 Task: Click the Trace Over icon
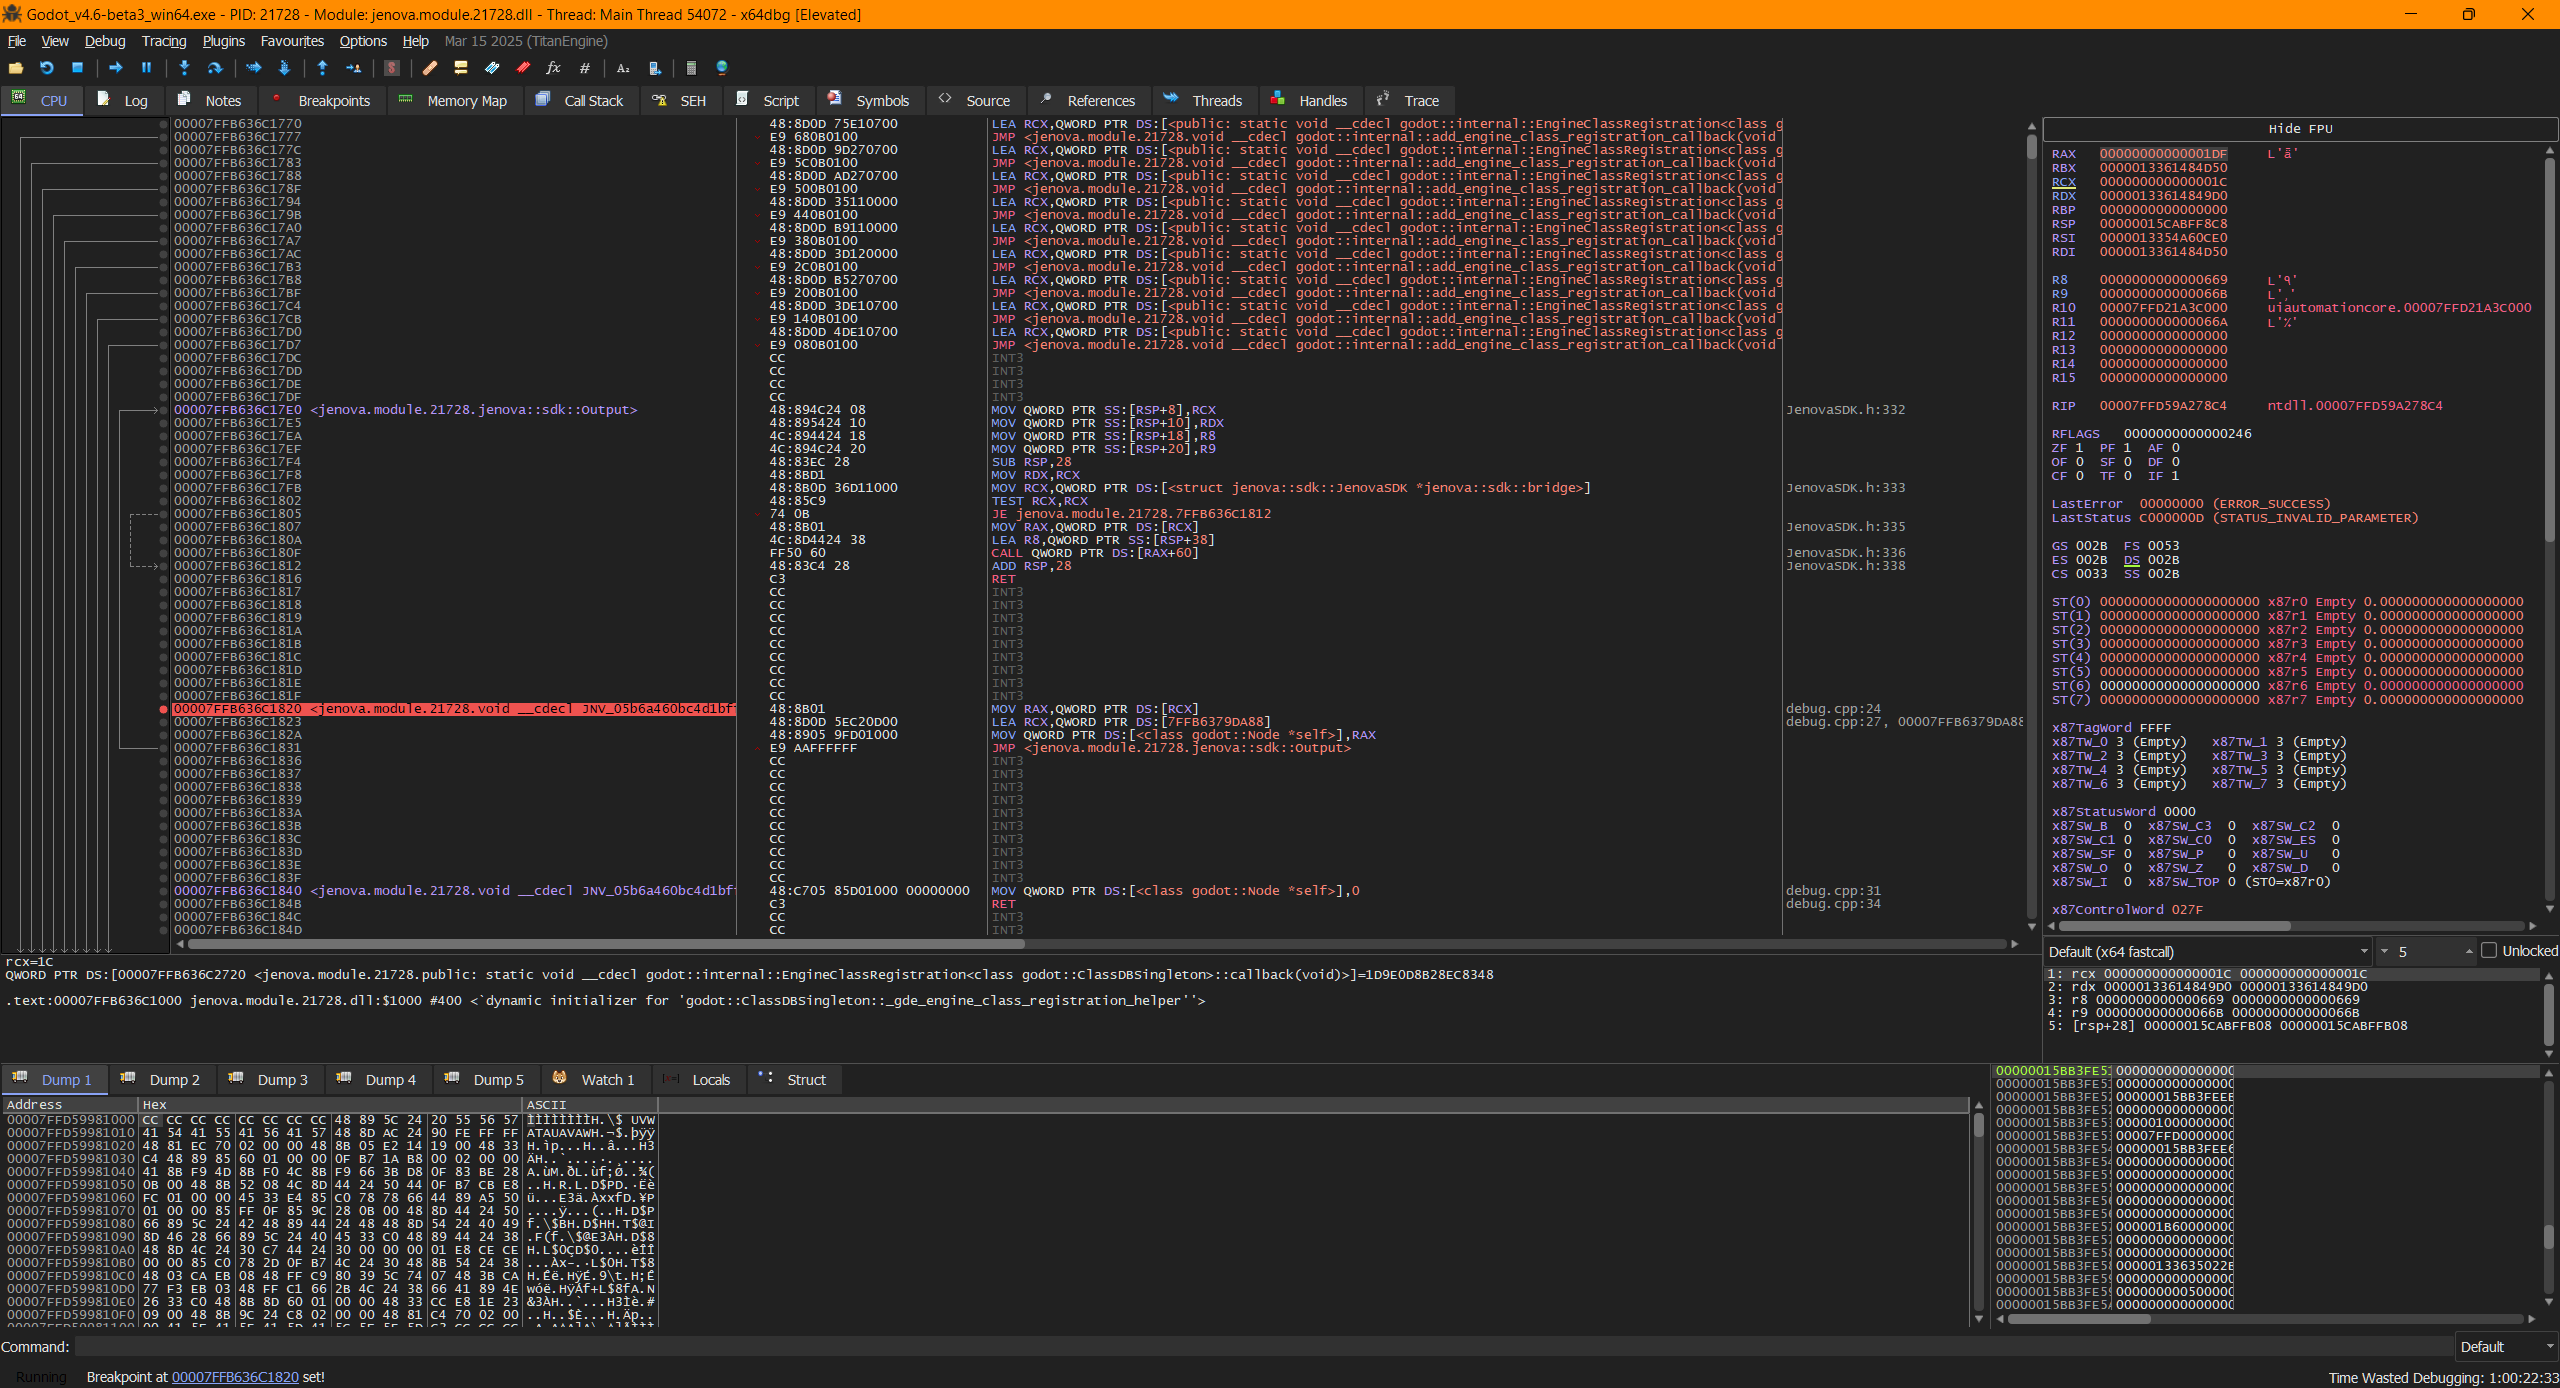(284, 68)
